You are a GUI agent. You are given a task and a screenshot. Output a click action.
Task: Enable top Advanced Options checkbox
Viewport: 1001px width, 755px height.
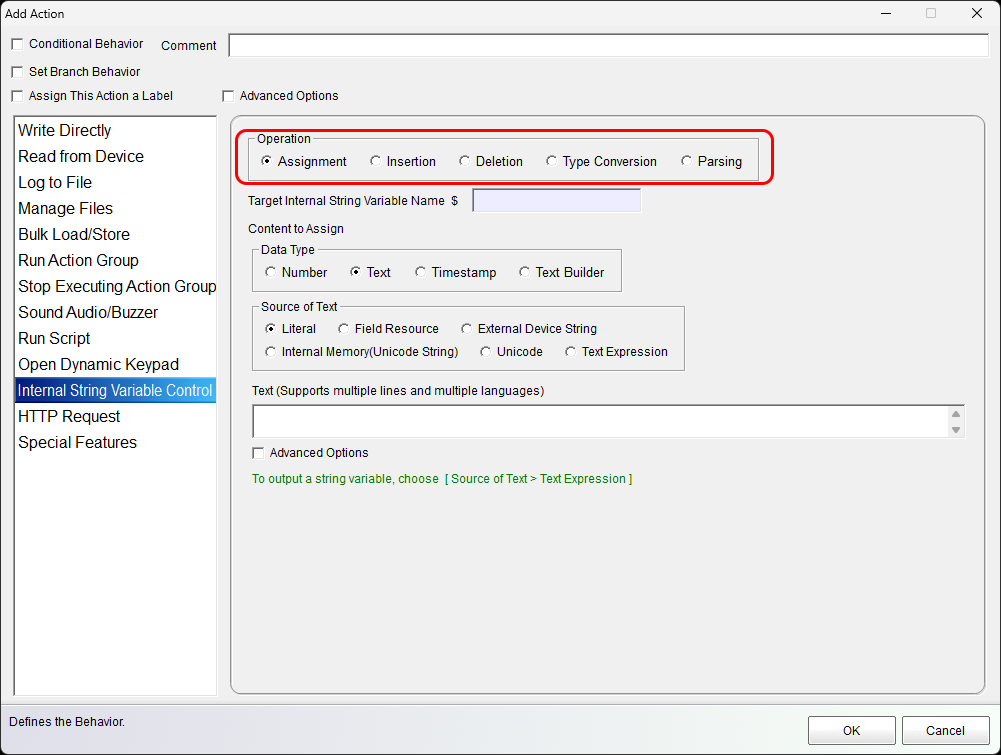coord(228,96)
